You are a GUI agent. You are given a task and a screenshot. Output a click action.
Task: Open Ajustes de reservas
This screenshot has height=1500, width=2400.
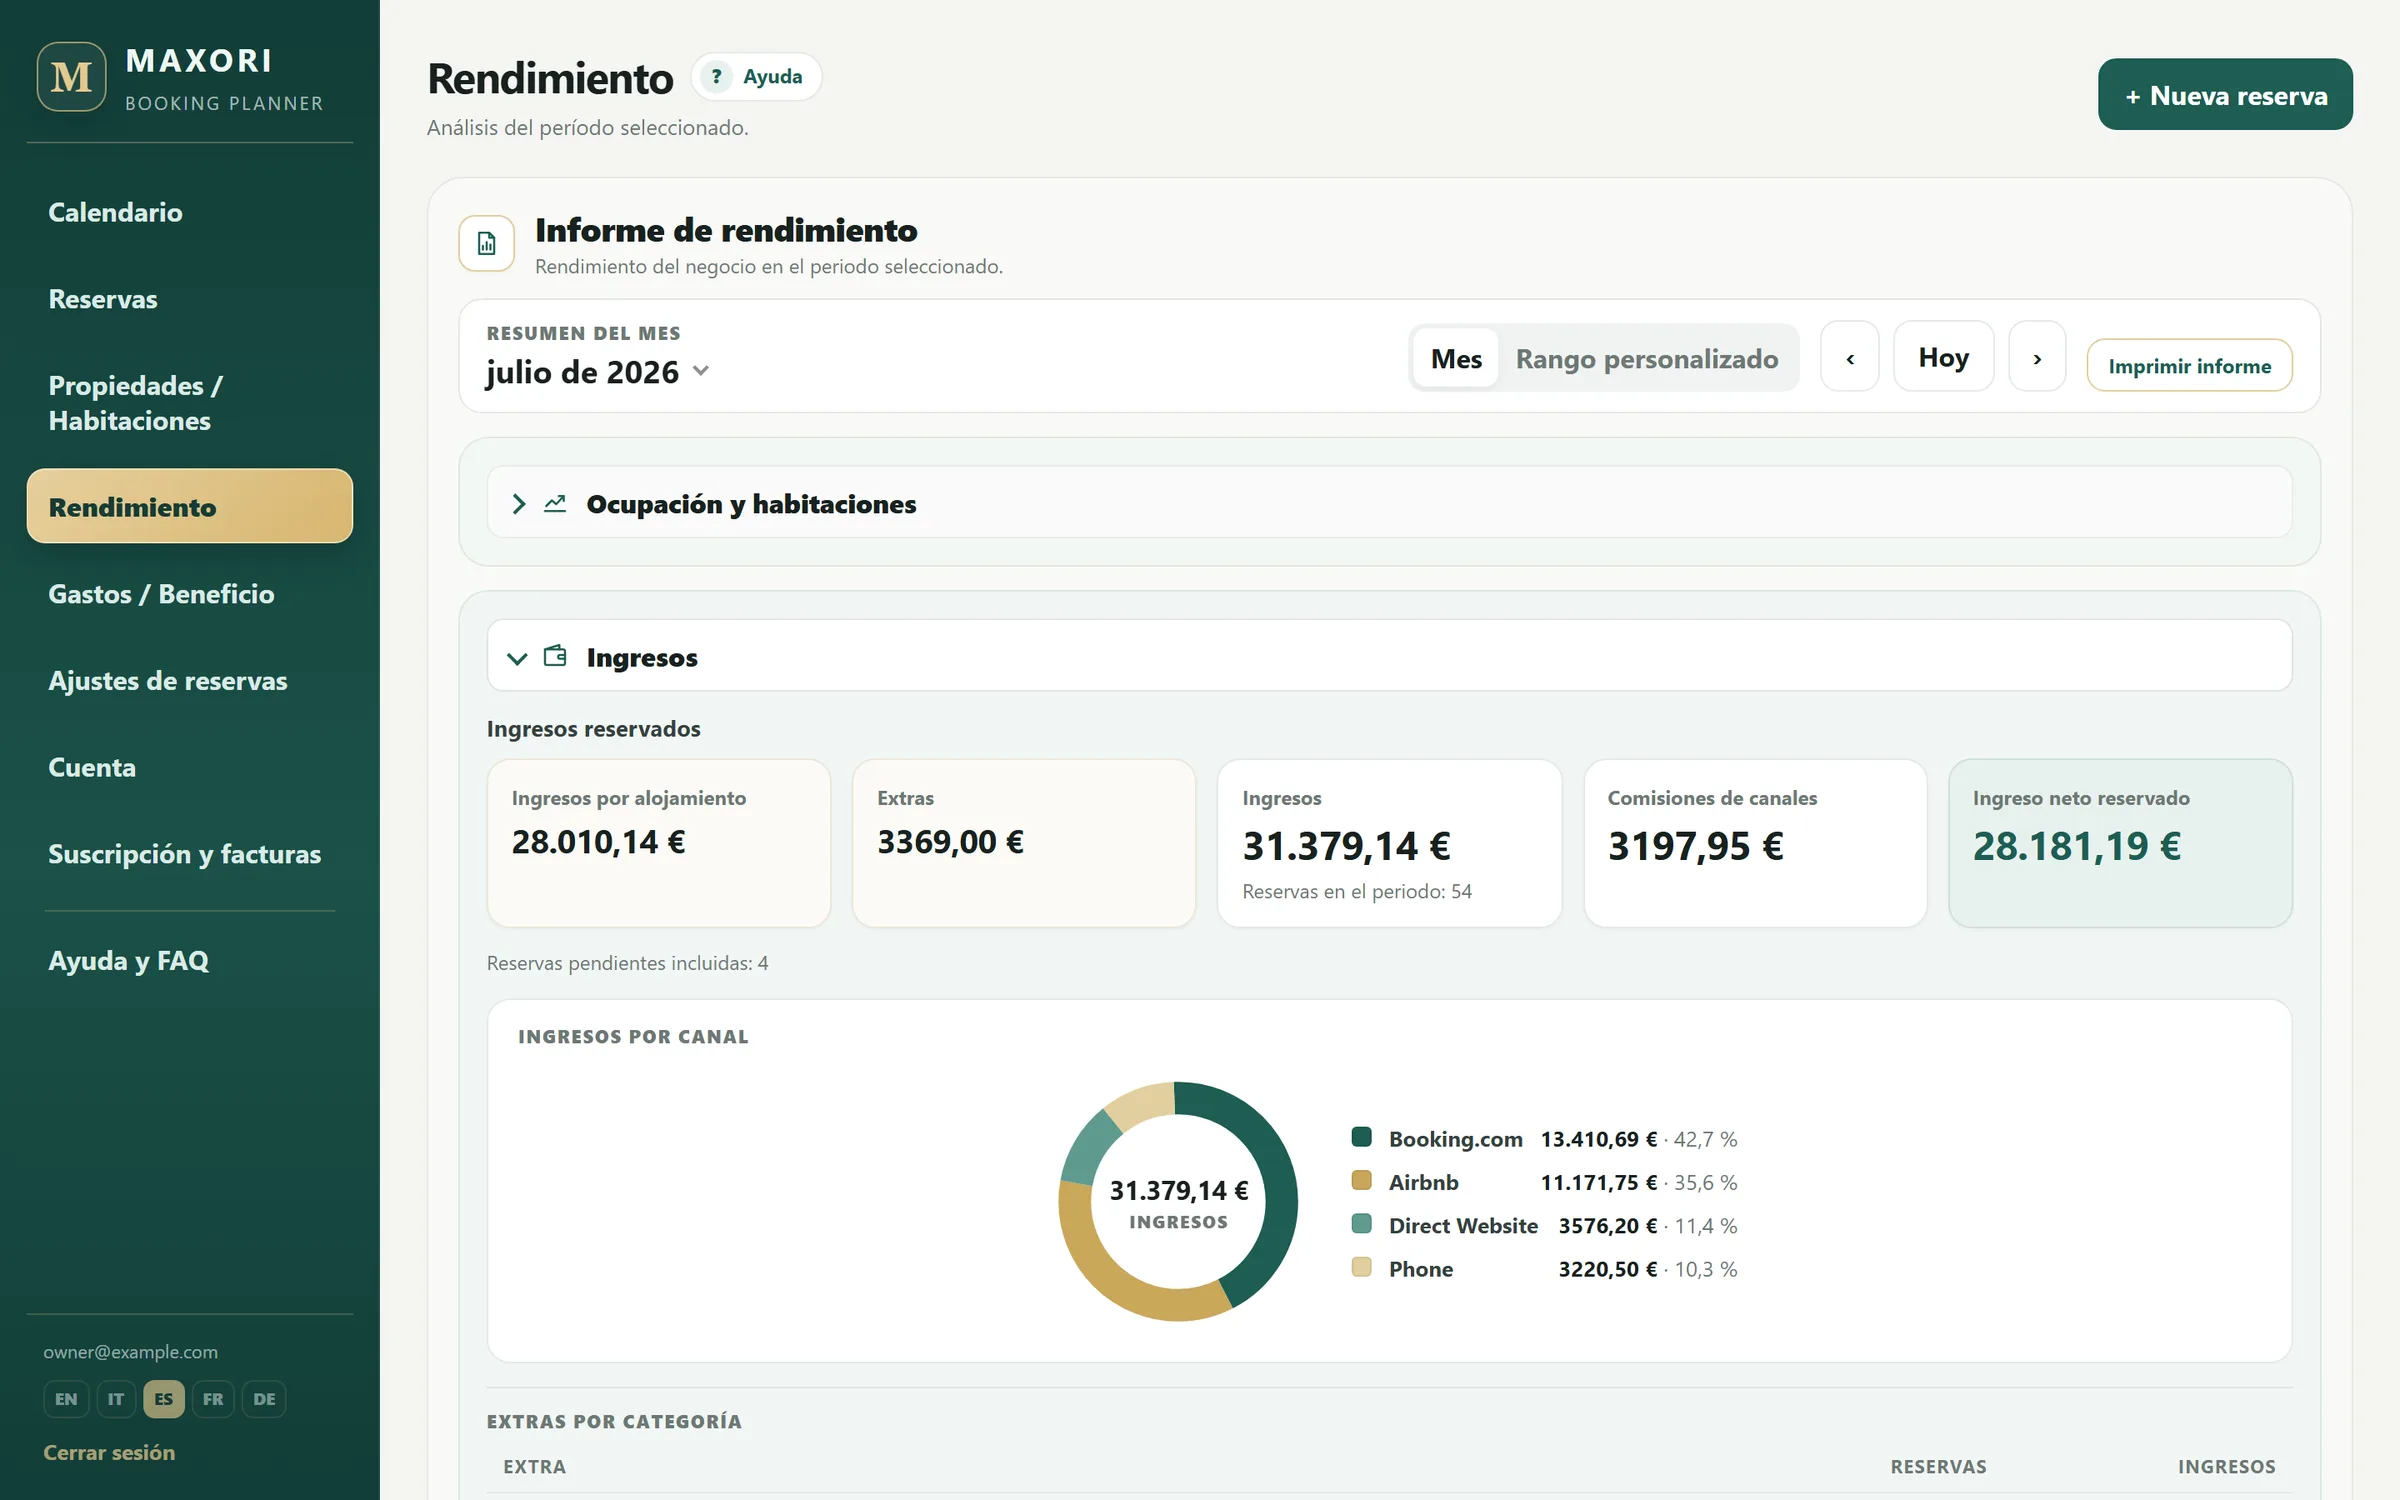pos(190,681)
